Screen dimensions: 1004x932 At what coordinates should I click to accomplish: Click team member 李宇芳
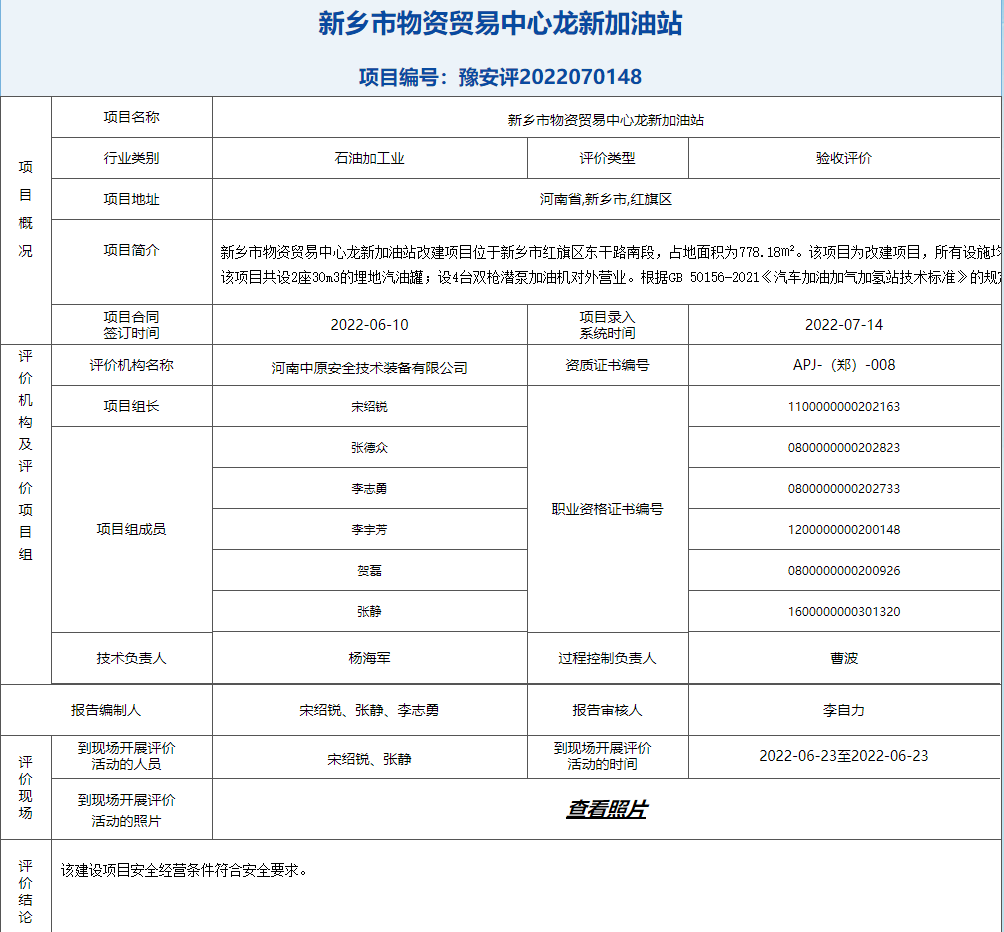[369, 529]
